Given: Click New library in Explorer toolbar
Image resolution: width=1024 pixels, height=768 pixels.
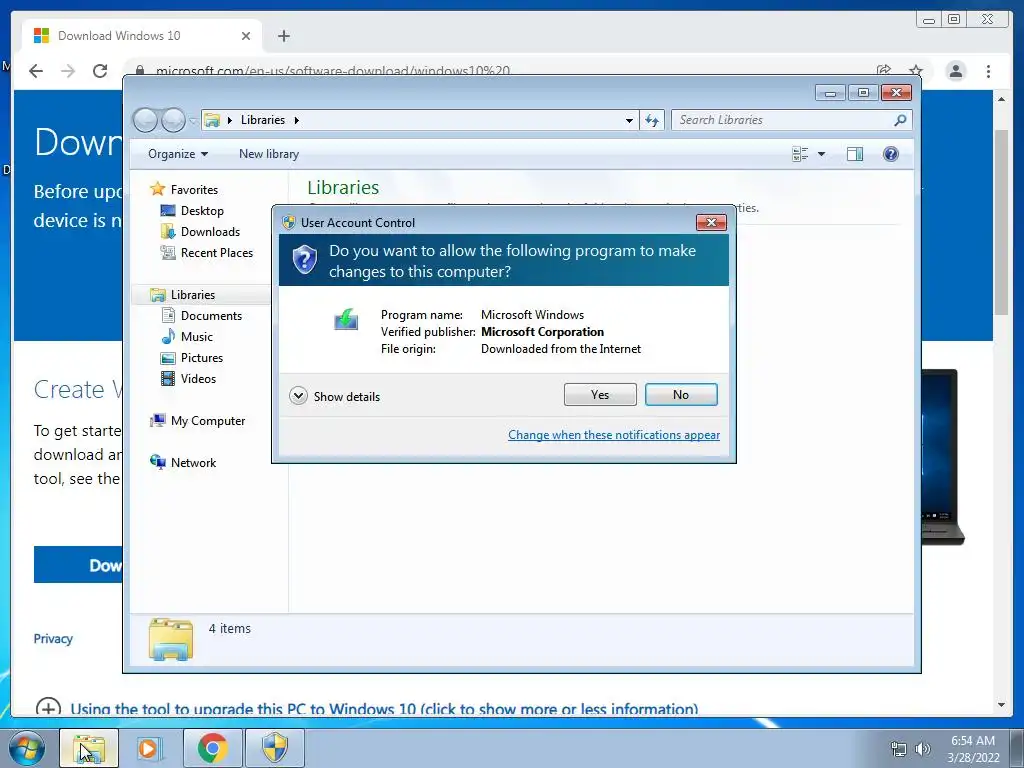Looking at the screenshot, I should (268, 154).
